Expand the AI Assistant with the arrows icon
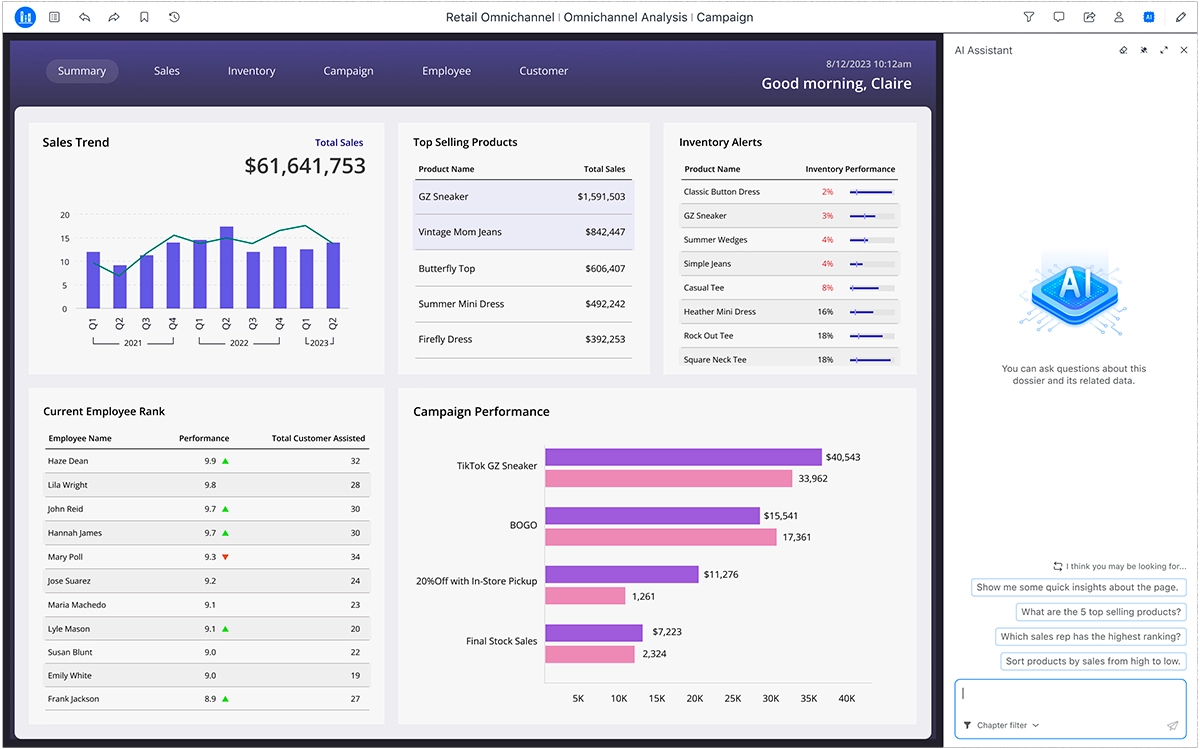1200x749 pixels. click(x=1163, y=50)
